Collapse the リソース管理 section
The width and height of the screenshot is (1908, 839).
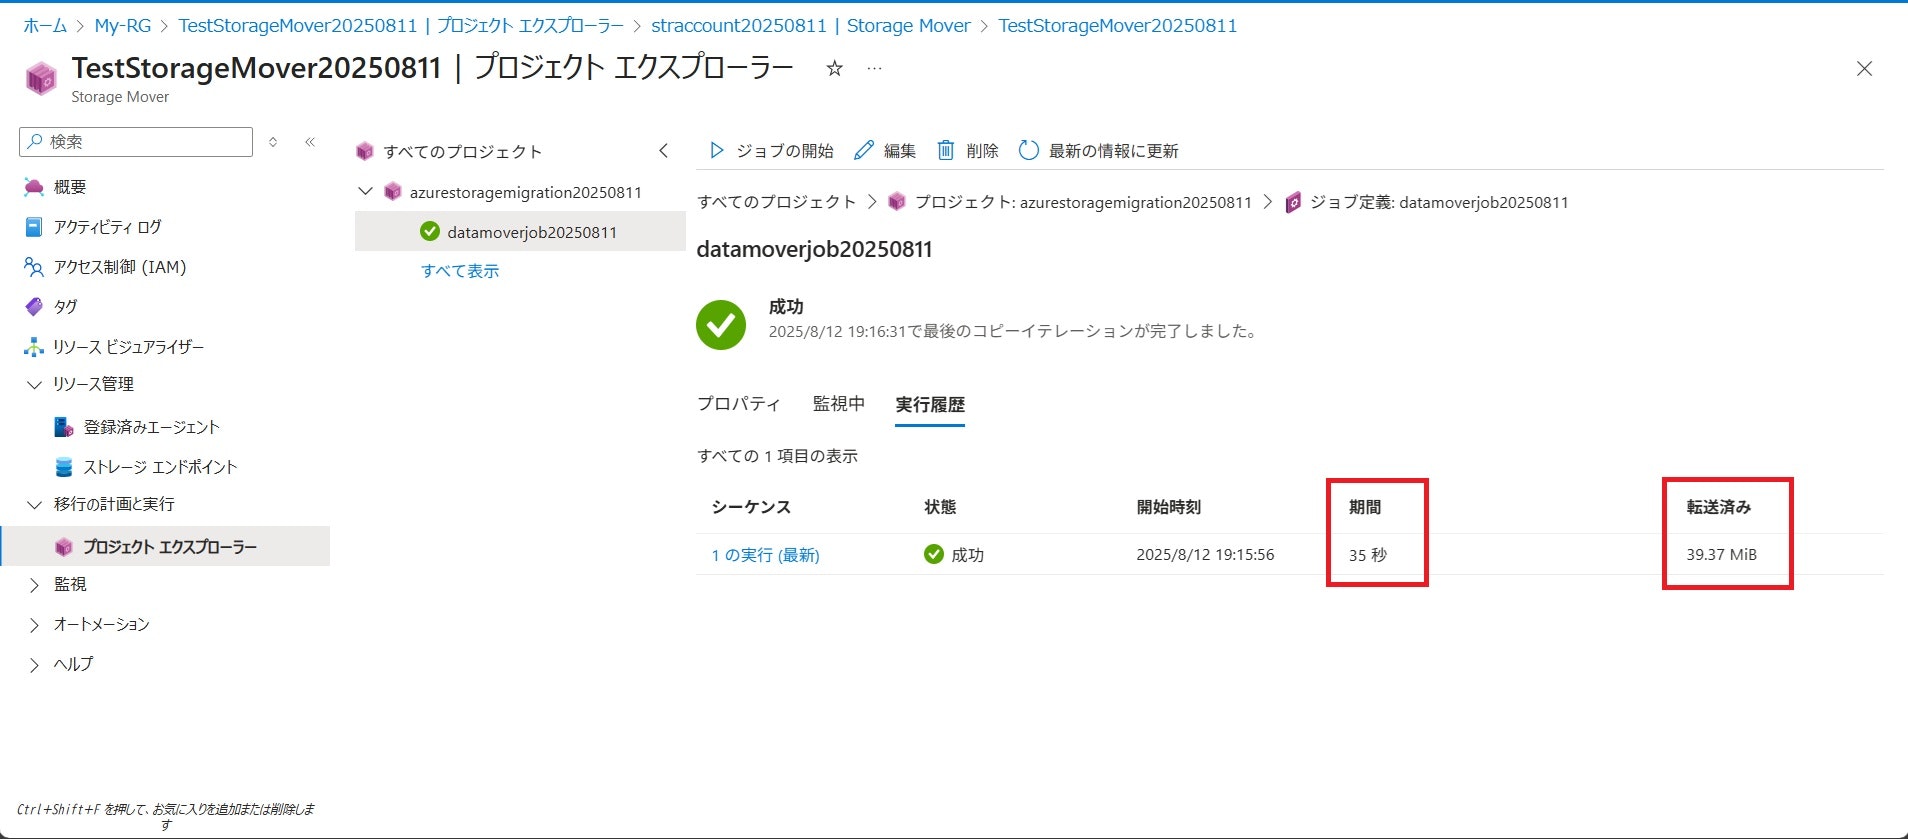coord(34,384)
